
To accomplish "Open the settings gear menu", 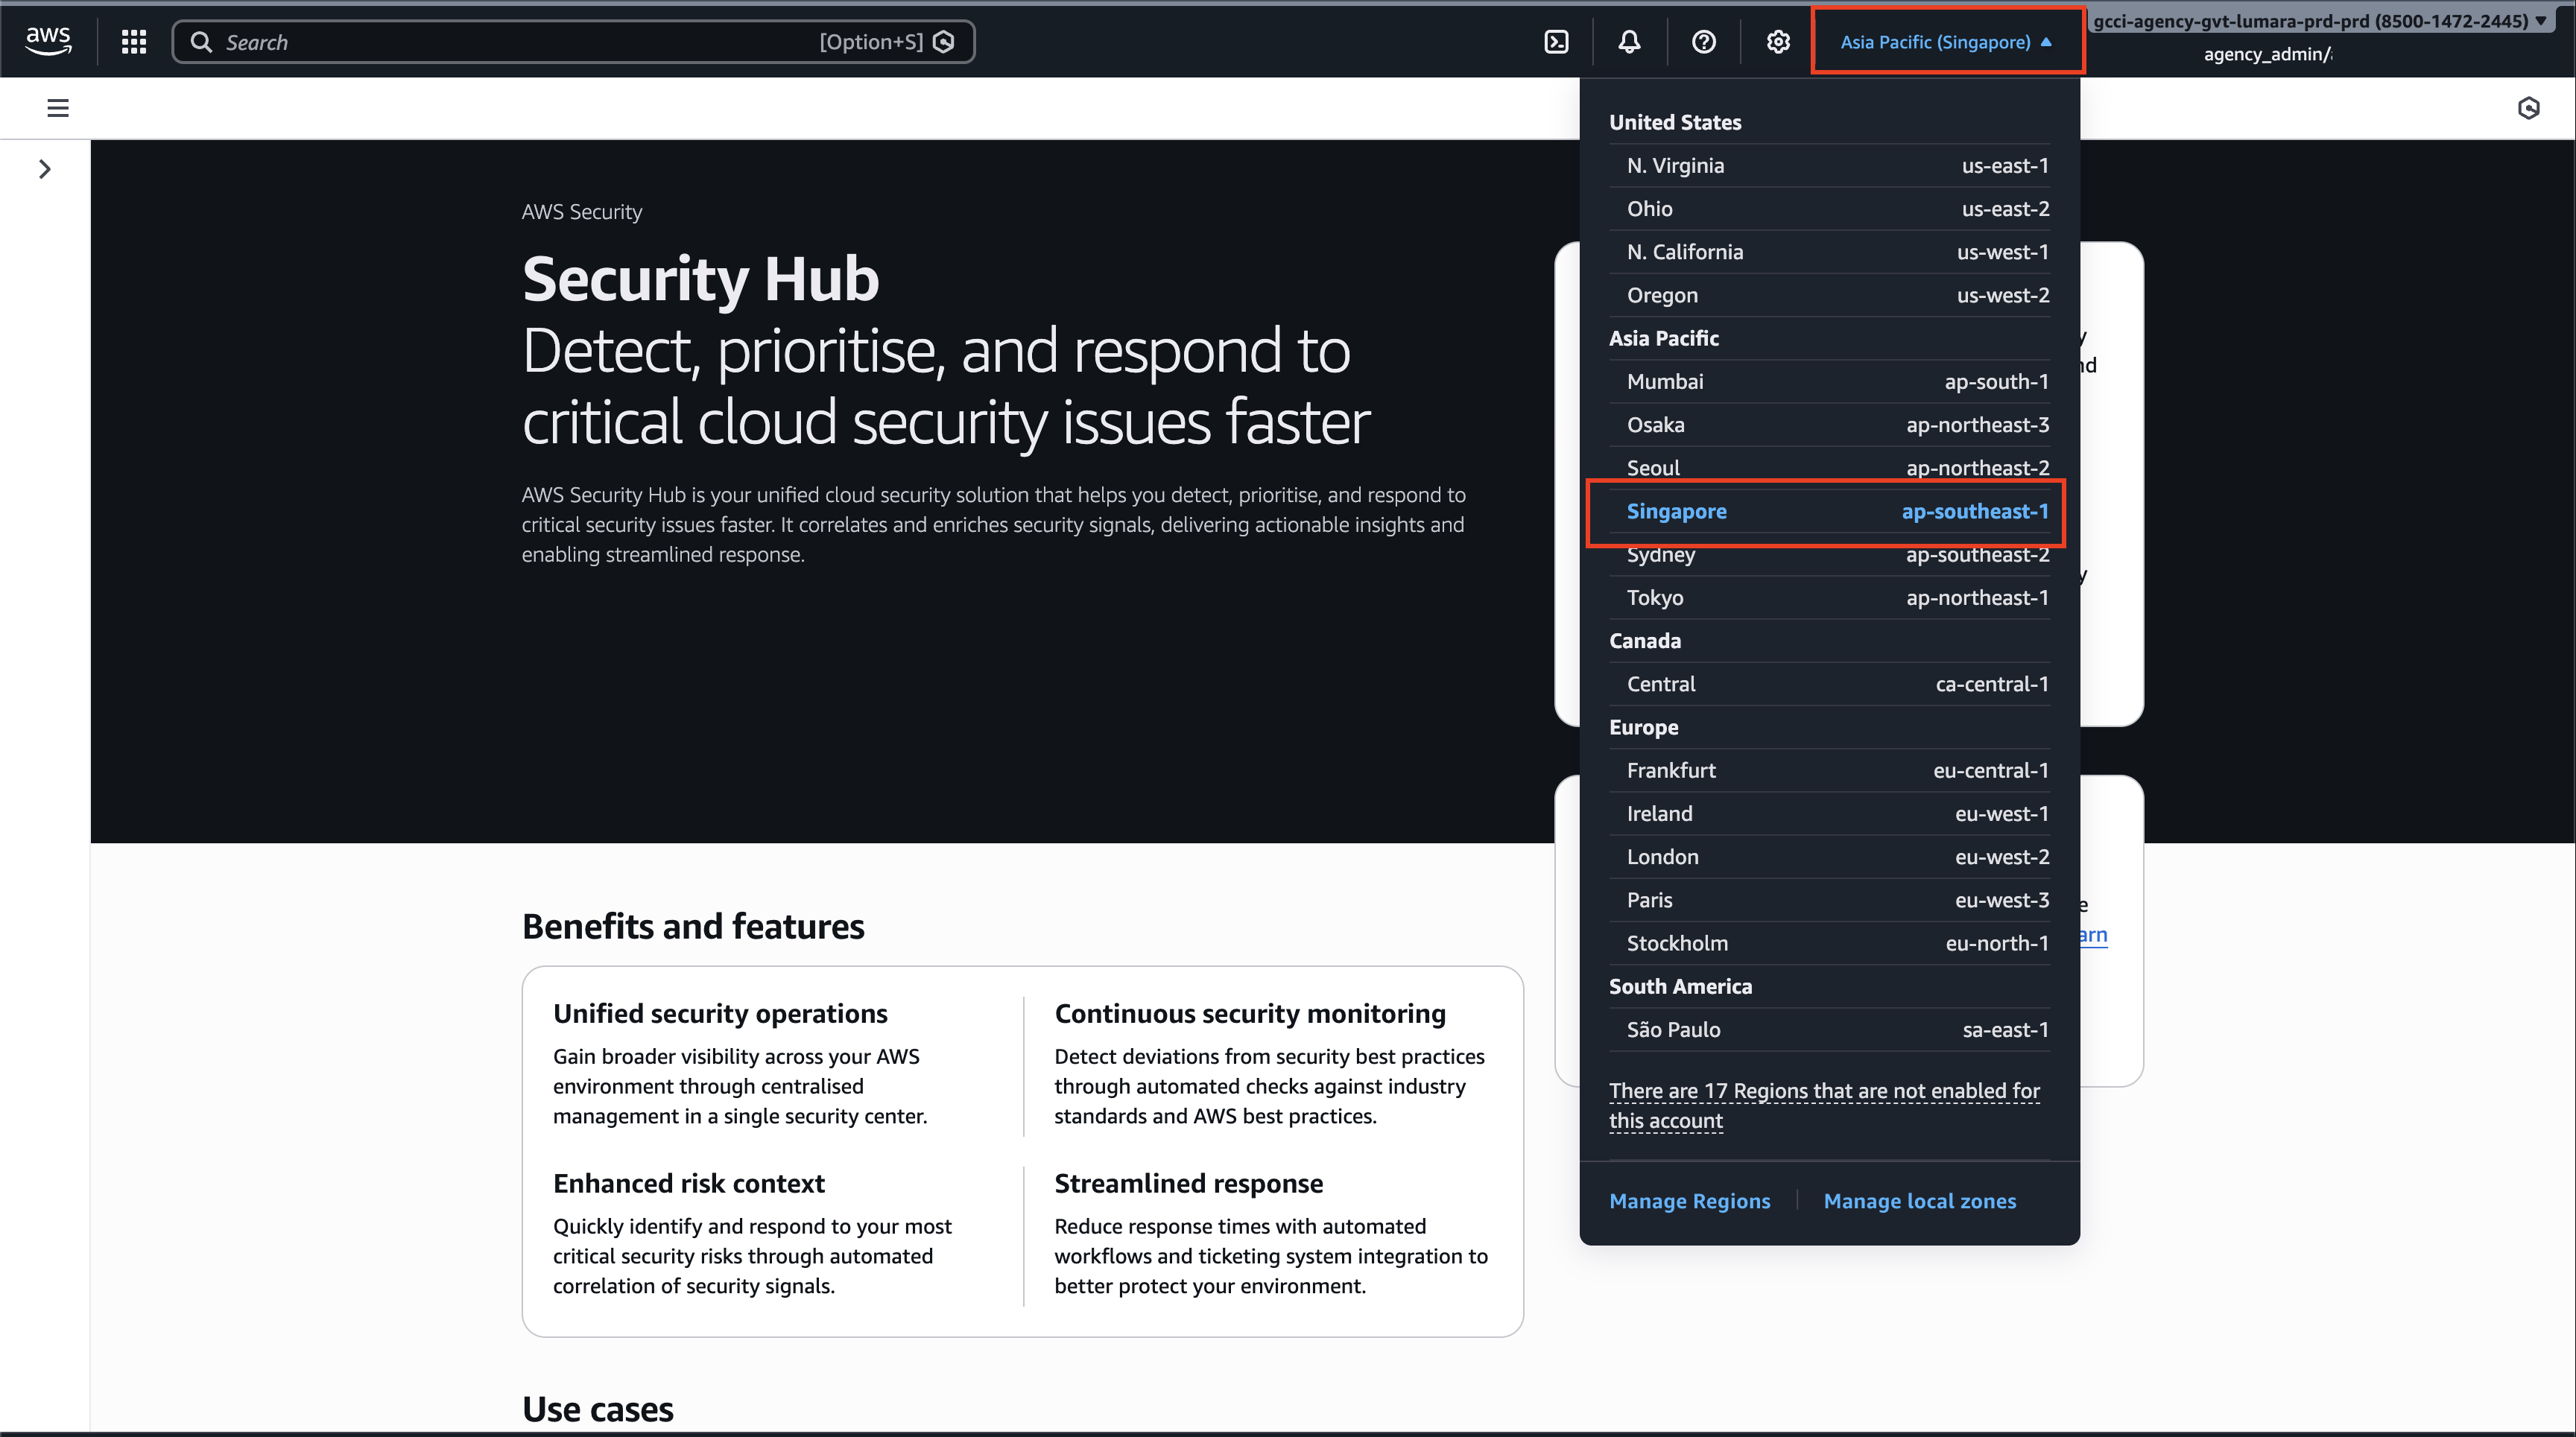I will pyautogui.click(x=1777, y=41).
